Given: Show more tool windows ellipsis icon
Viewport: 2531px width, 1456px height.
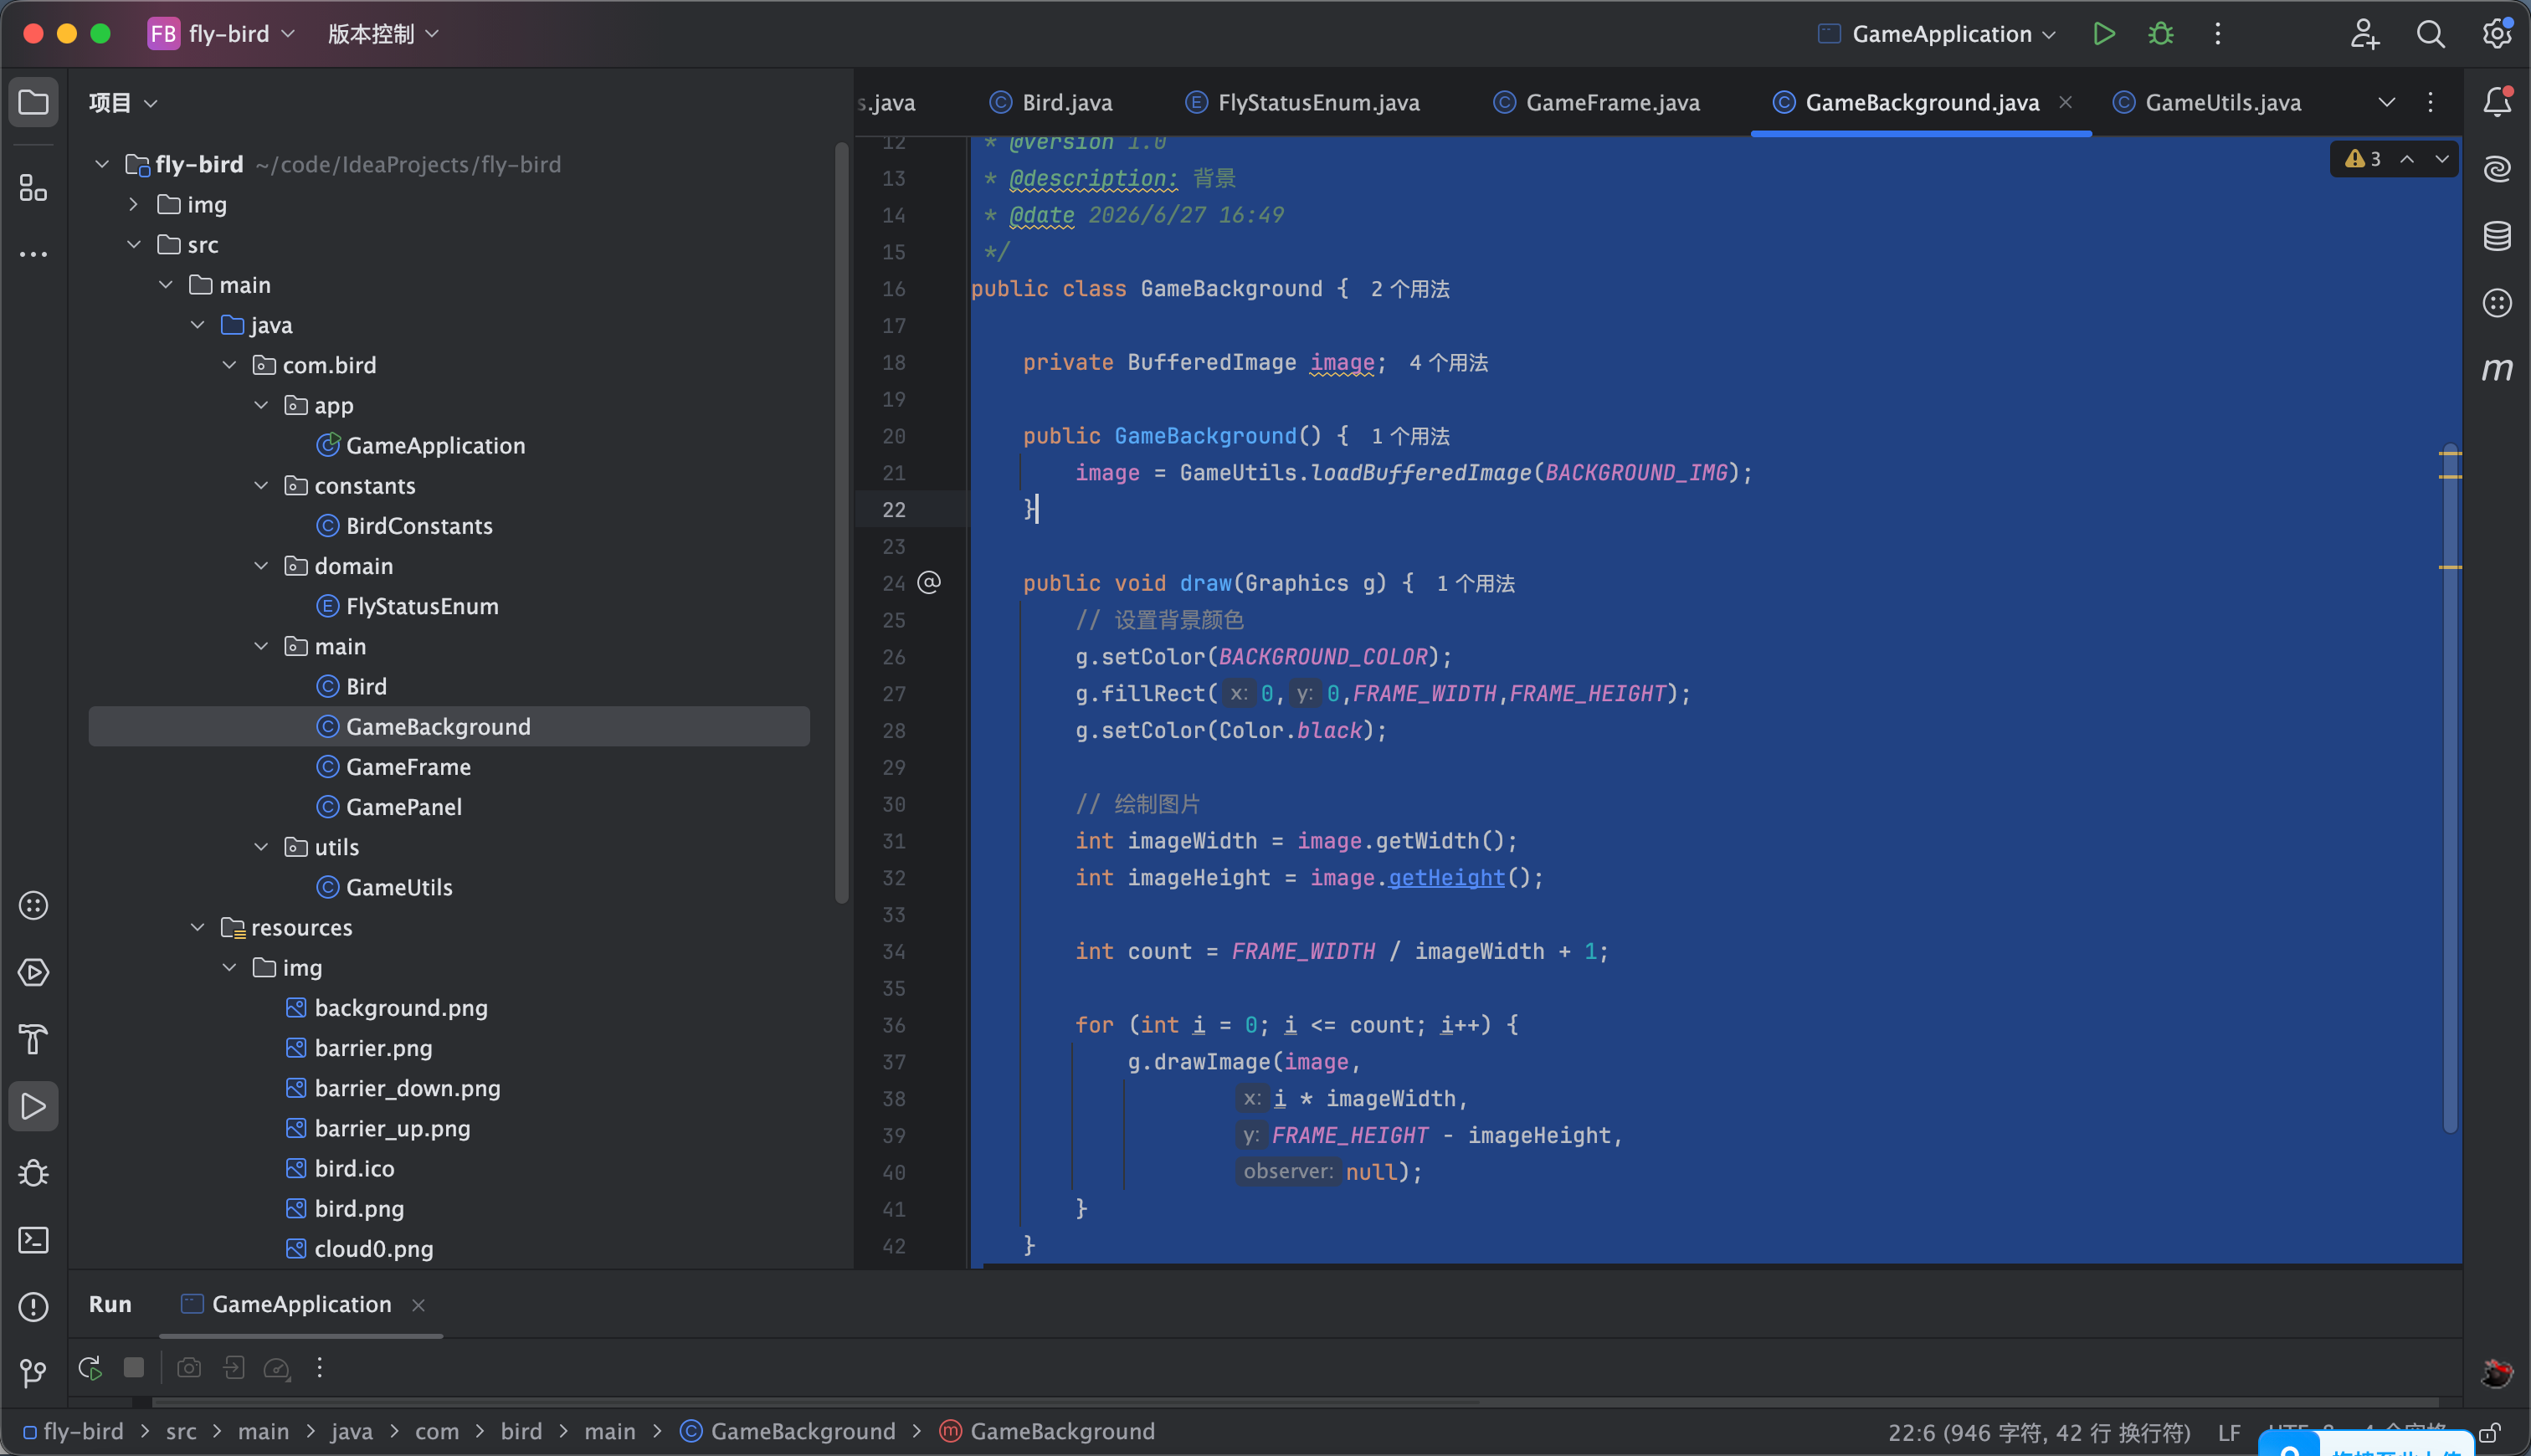Looking at the screenshot, I should pyautogui.click(x=33, y=255).
